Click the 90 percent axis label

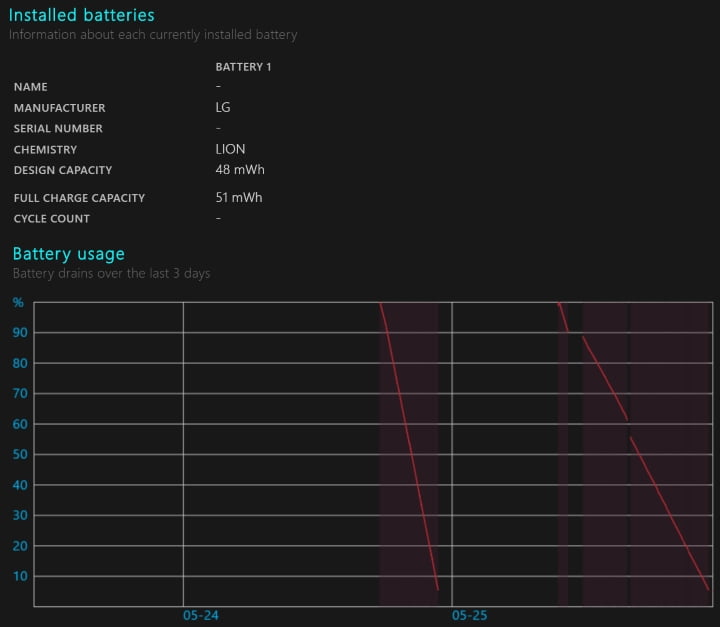pyautogui.click(x=19, y=333)
